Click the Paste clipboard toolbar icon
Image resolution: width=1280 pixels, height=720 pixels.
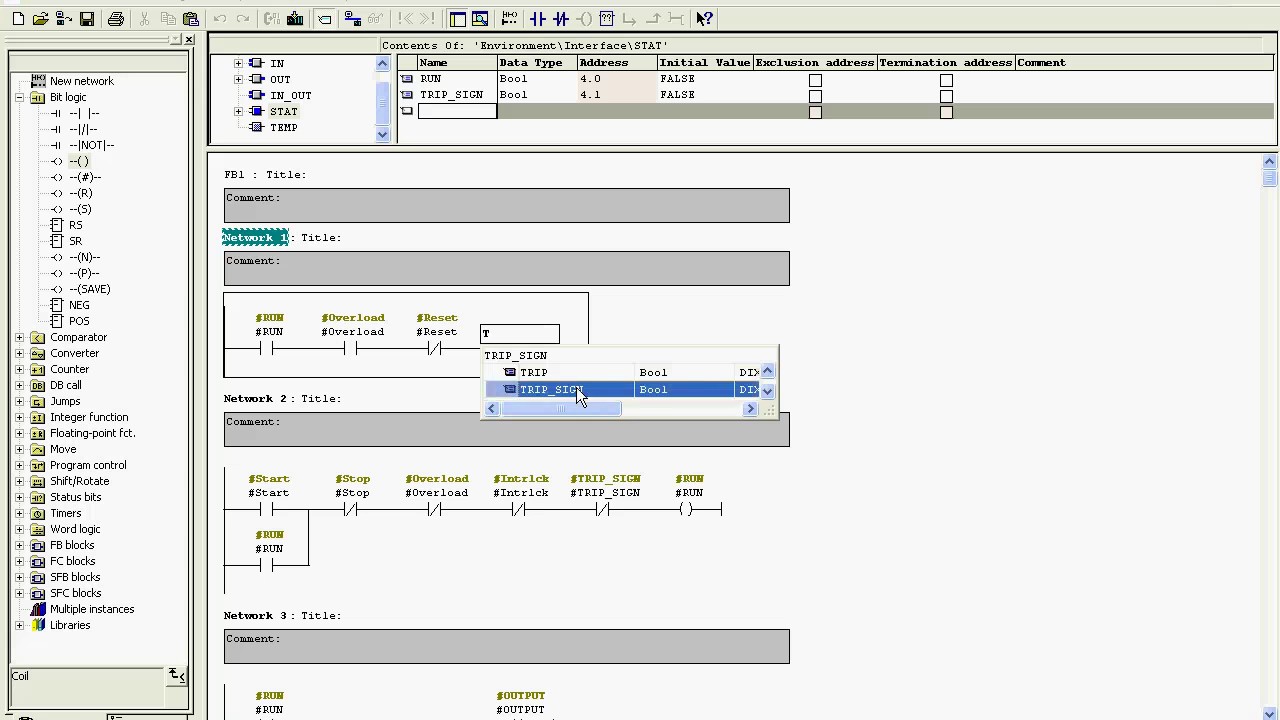(x=190, y=19)
